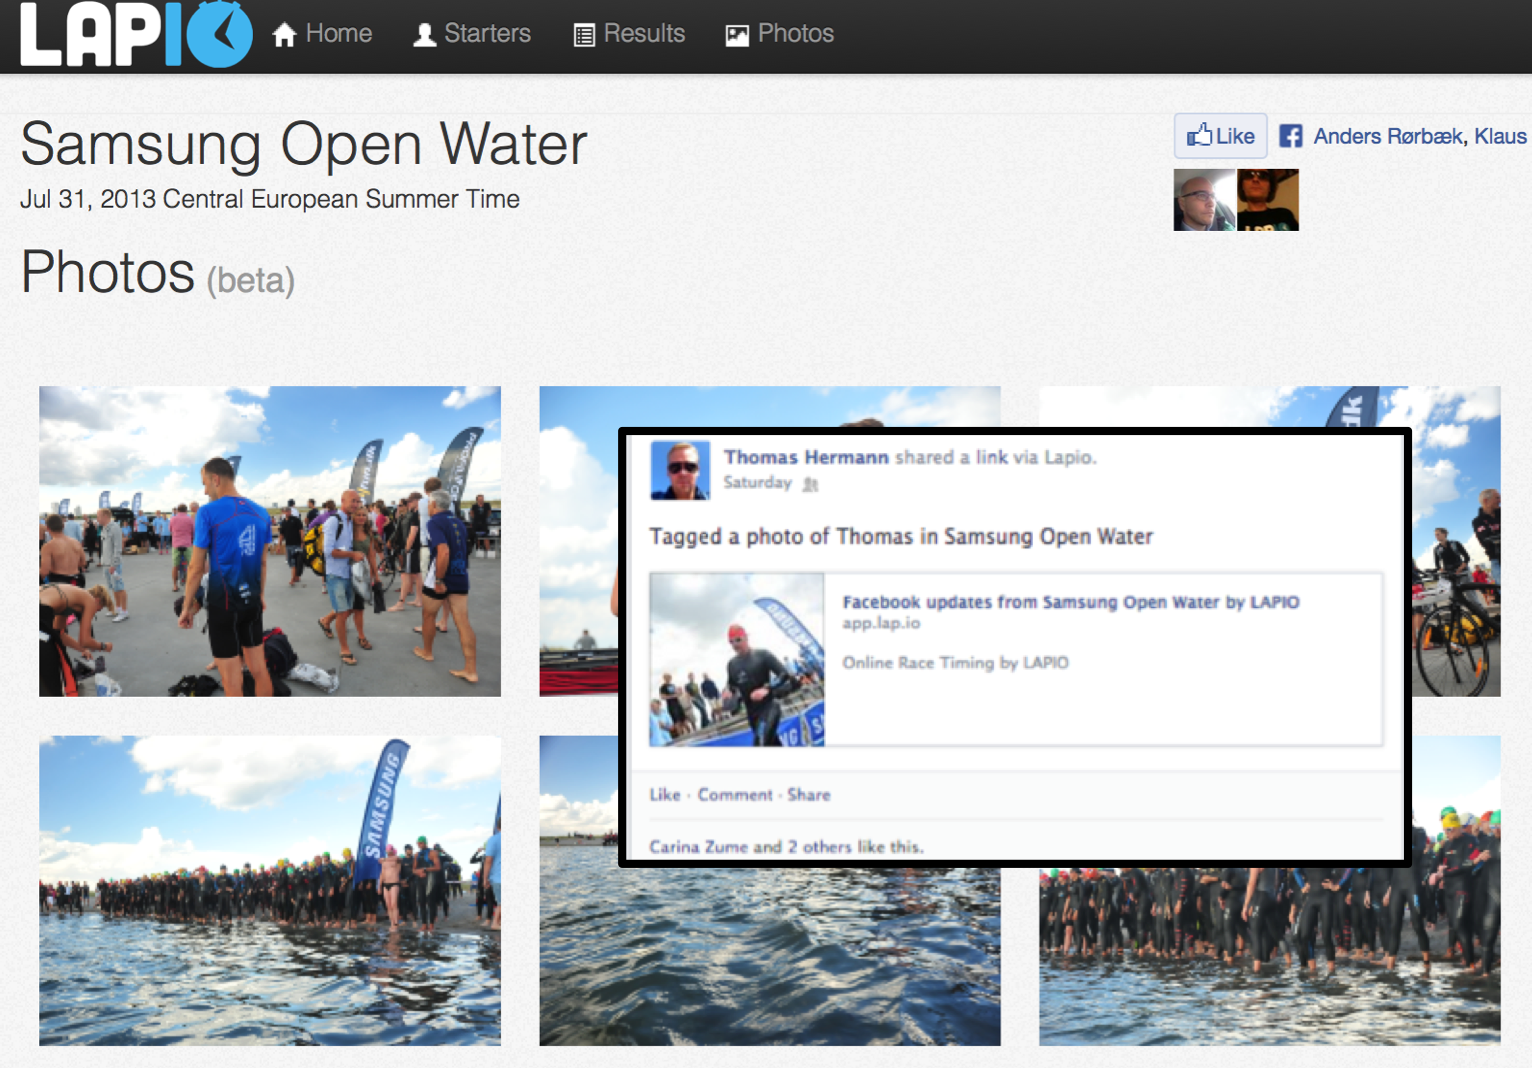
Task: Click the Starters person icon
Action: 425,35
